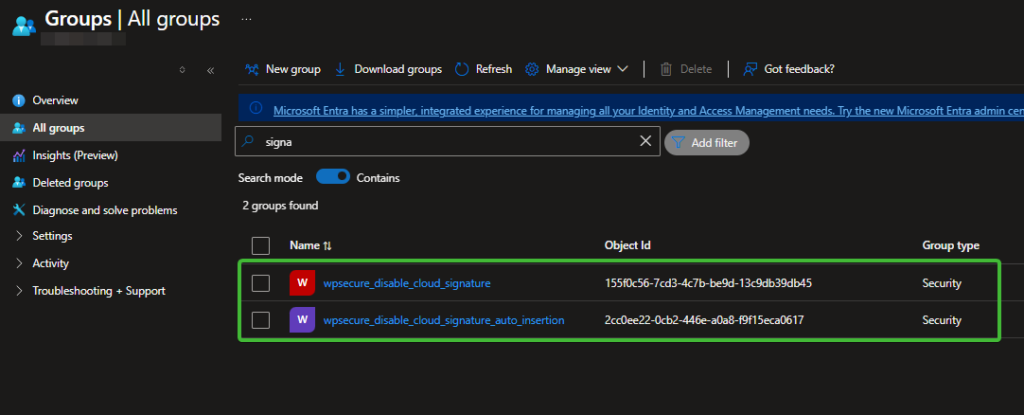Go to Overview in sidebar
Image resolution: width=1024 pixels, height=415 pixels.
pos(55,101)
